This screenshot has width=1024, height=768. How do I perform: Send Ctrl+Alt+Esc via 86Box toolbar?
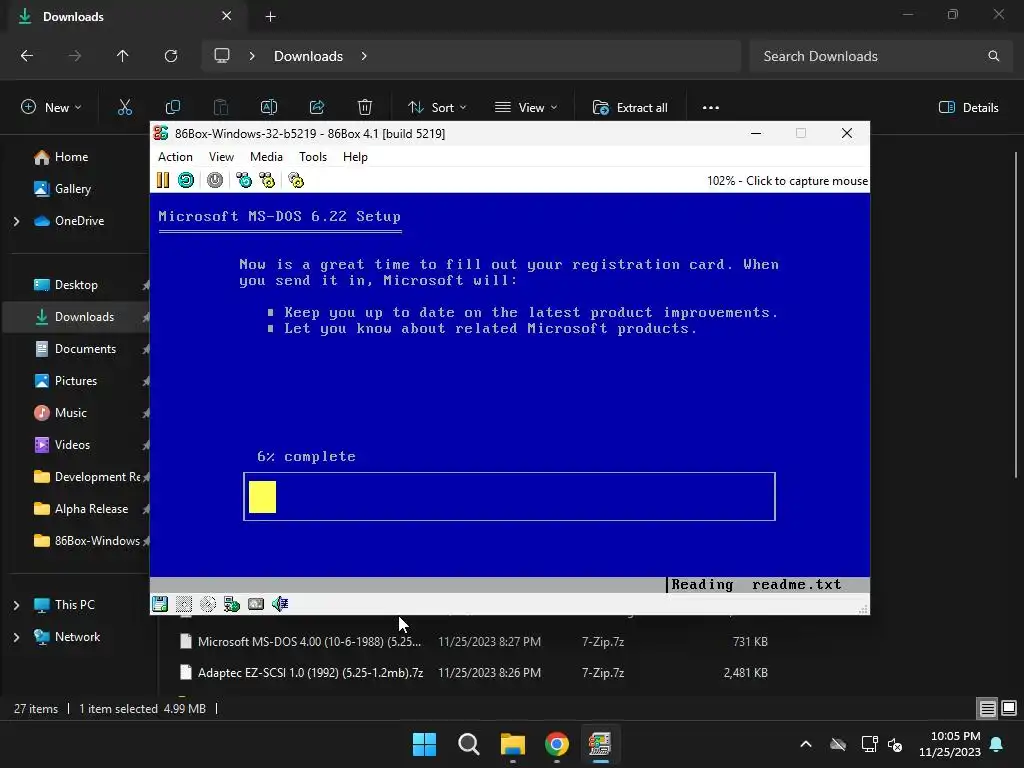coord(267,180)
